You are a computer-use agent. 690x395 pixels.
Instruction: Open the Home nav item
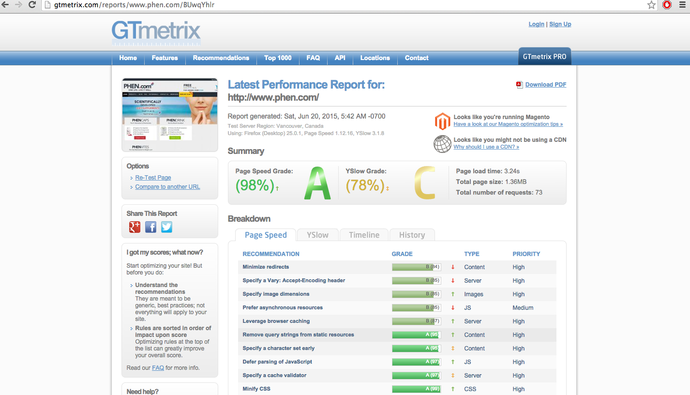128,58
